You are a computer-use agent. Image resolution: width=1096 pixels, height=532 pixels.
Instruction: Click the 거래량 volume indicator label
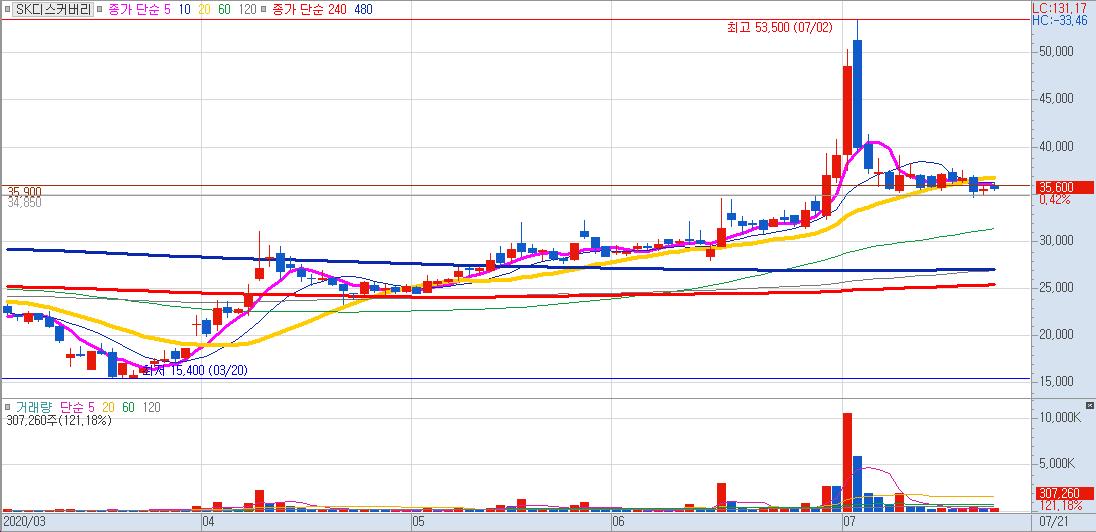tap(33, 408)
